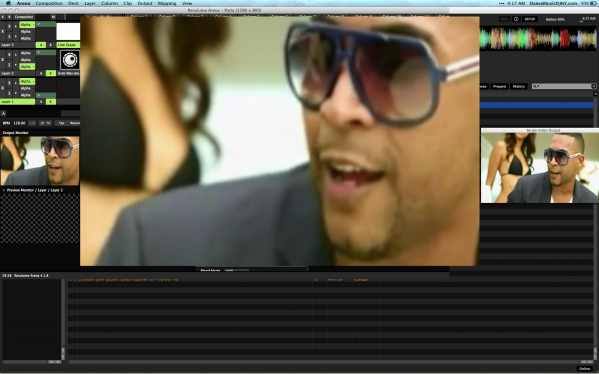Open the Deck menu
The width and height of the screenshot is (599, 374).
point(73,3)
